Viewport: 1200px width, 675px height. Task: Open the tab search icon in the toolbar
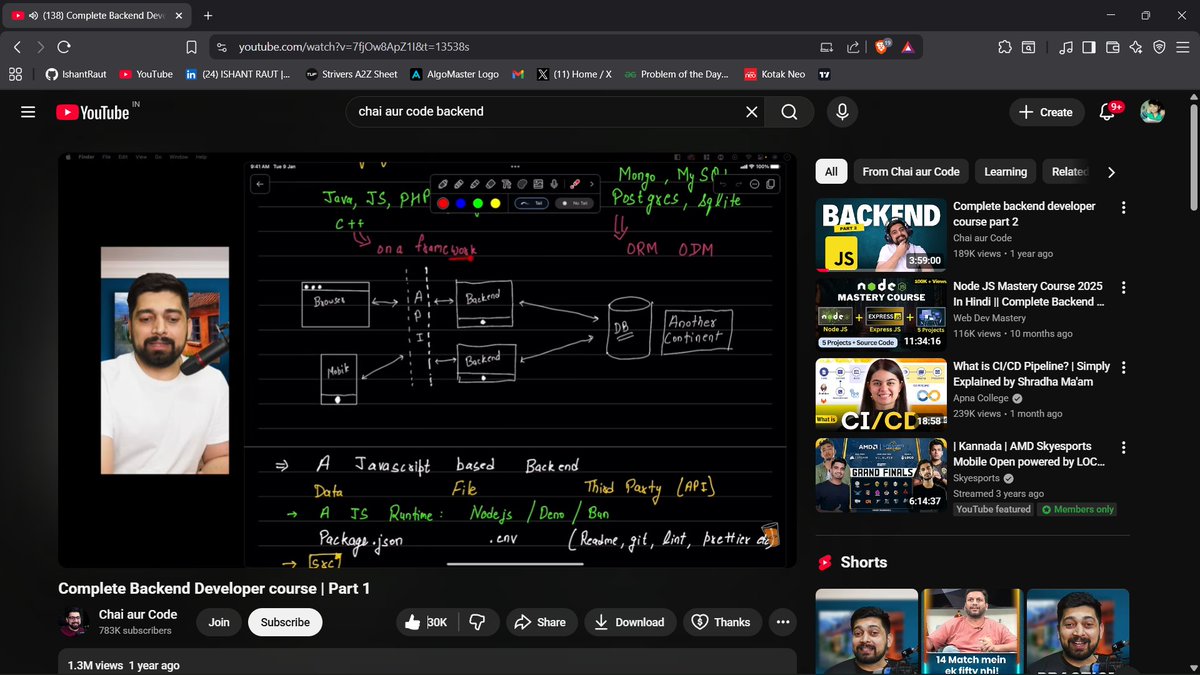1029,47
